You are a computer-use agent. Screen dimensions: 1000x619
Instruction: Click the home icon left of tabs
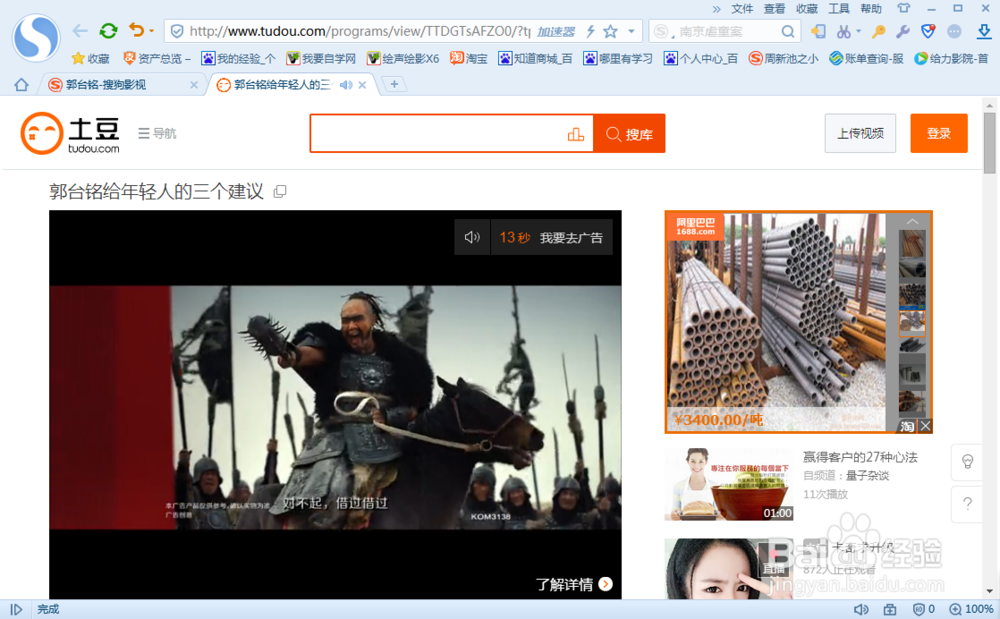tap(21, 85)
